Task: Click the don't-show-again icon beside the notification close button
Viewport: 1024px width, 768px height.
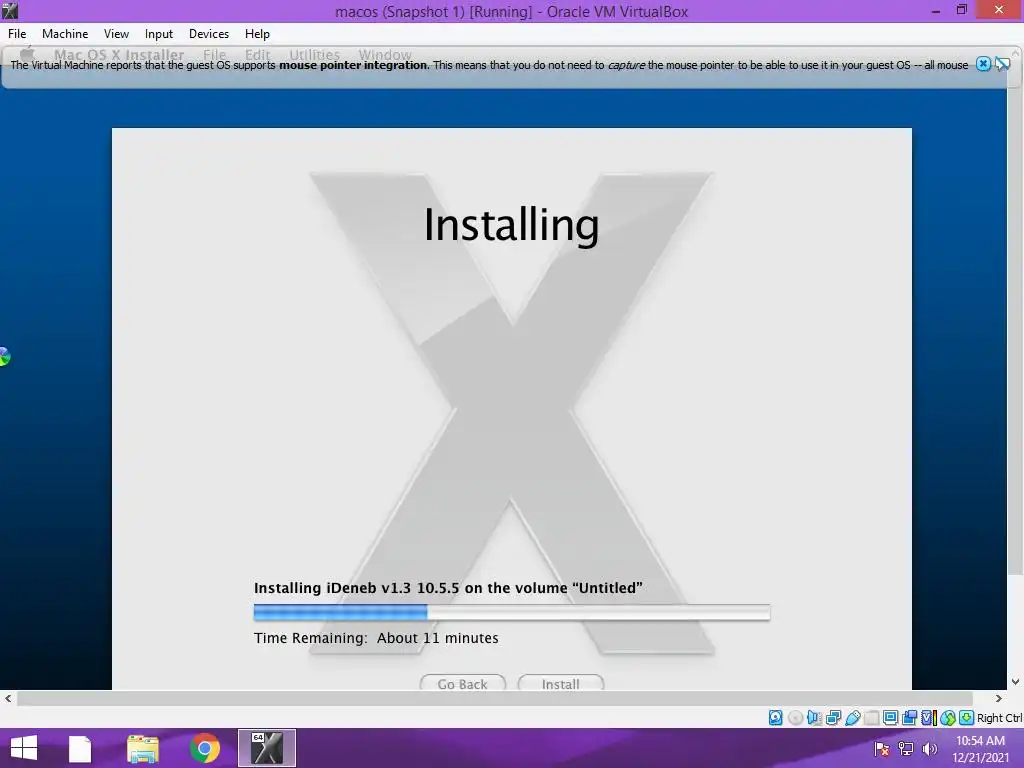Action: click(1002, 64)
